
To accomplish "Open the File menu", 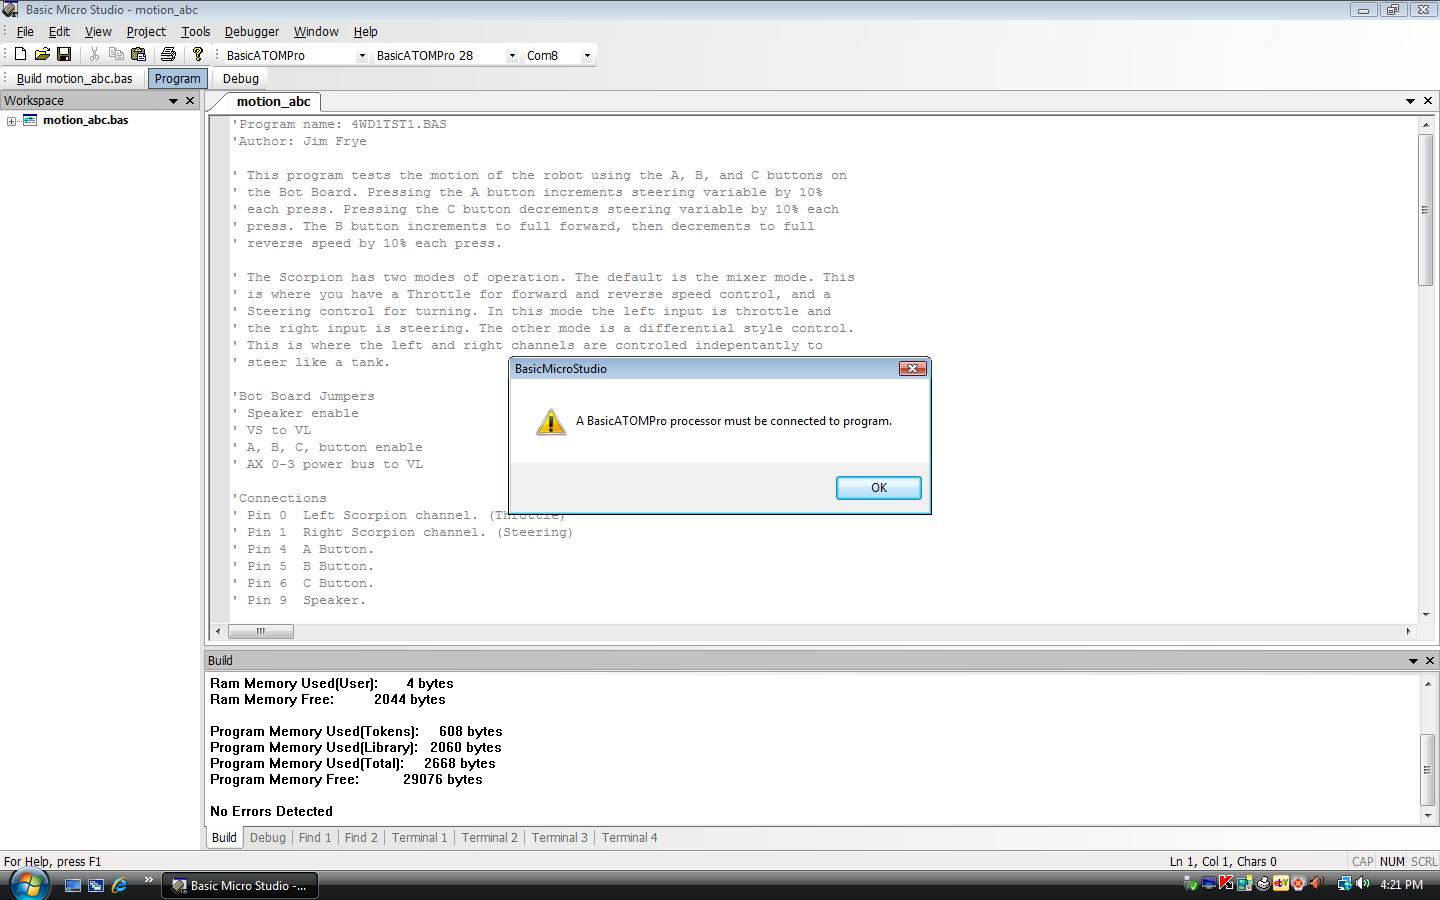I will 25,32.
